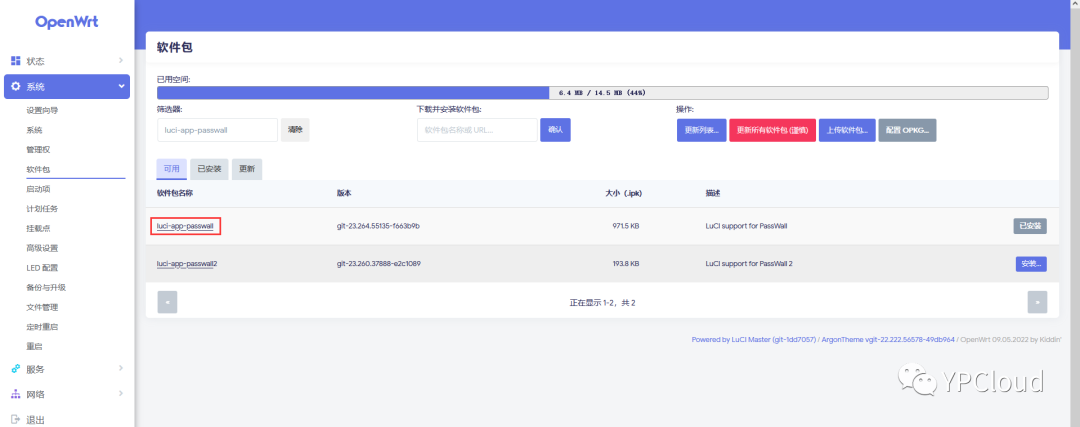Click the 软件包名称 column header
Screen dimensions: 1080x427
(x=175, y=194)
